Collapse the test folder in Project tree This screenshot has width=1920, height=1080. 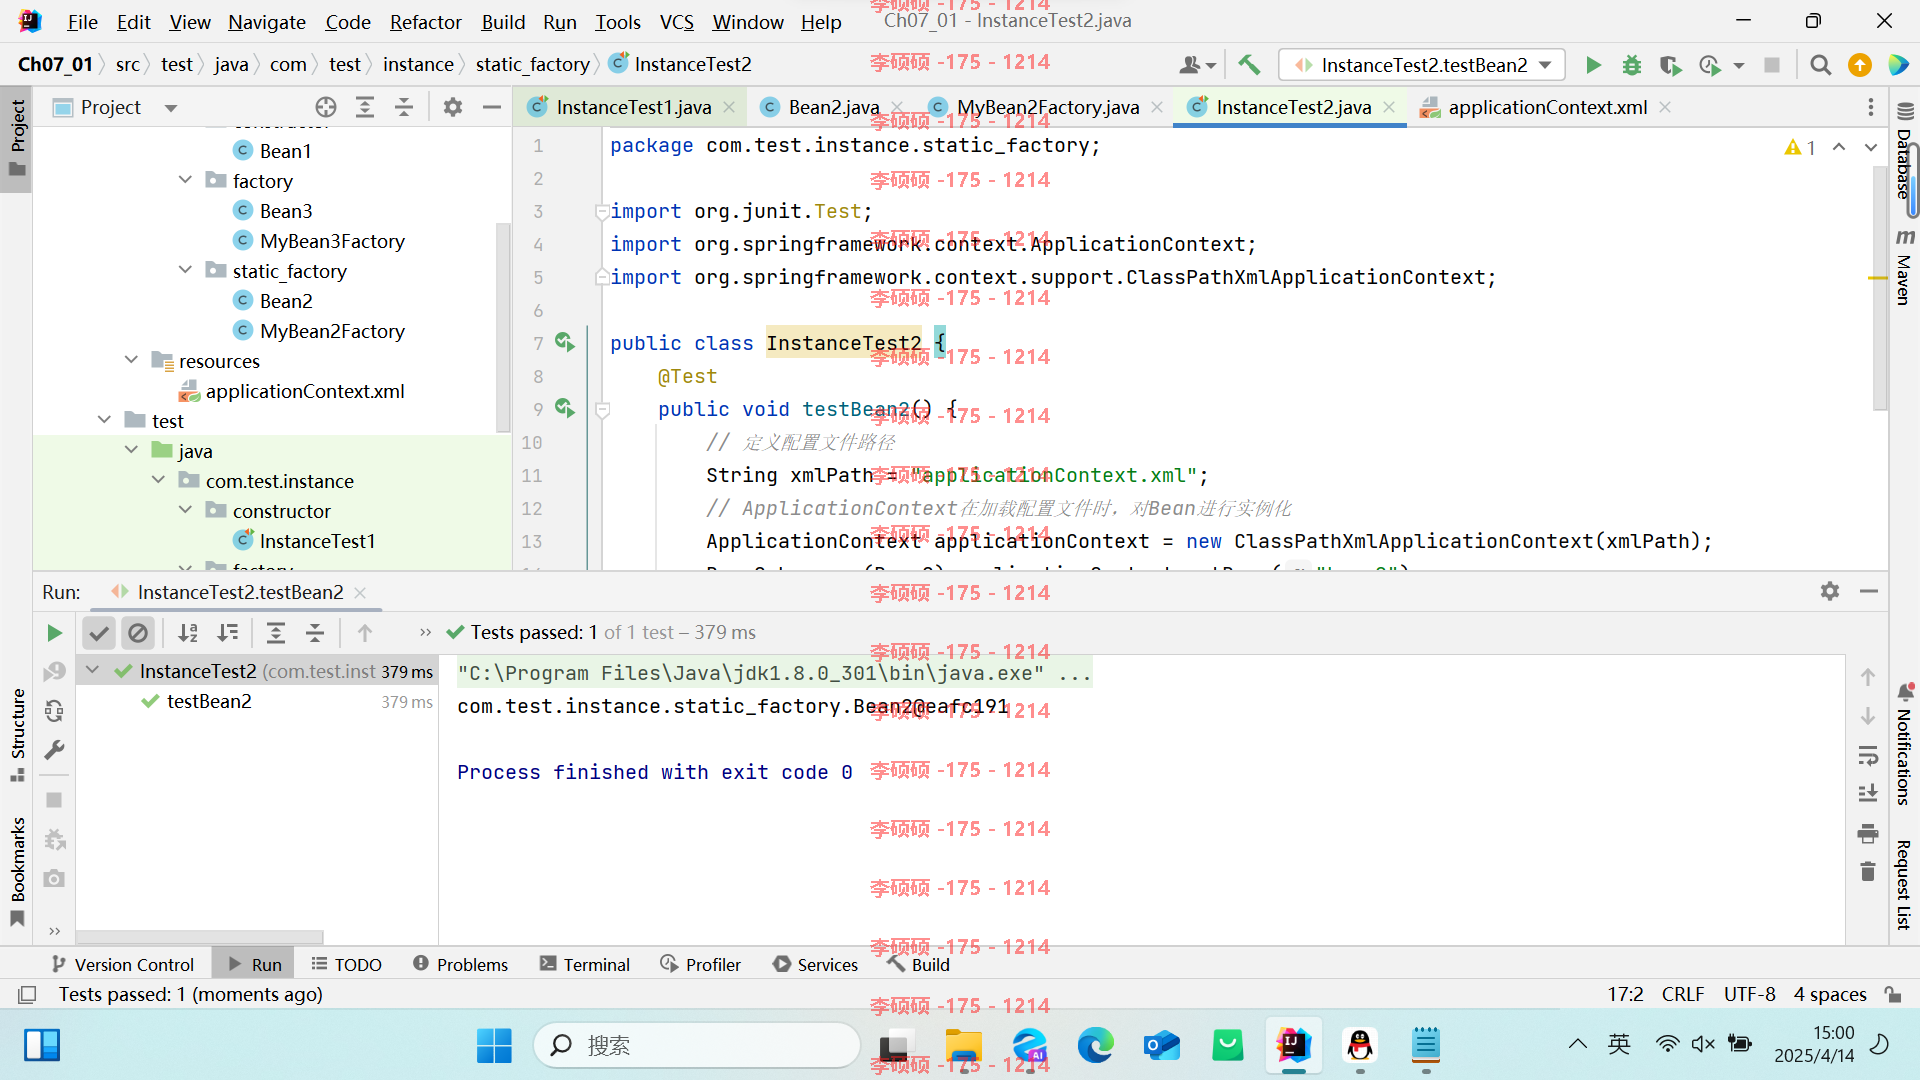104,420
